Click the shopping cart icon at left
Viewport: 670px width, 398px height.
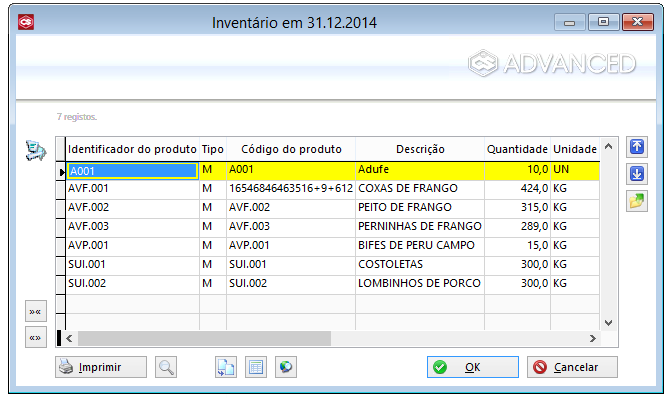(36, 150)
